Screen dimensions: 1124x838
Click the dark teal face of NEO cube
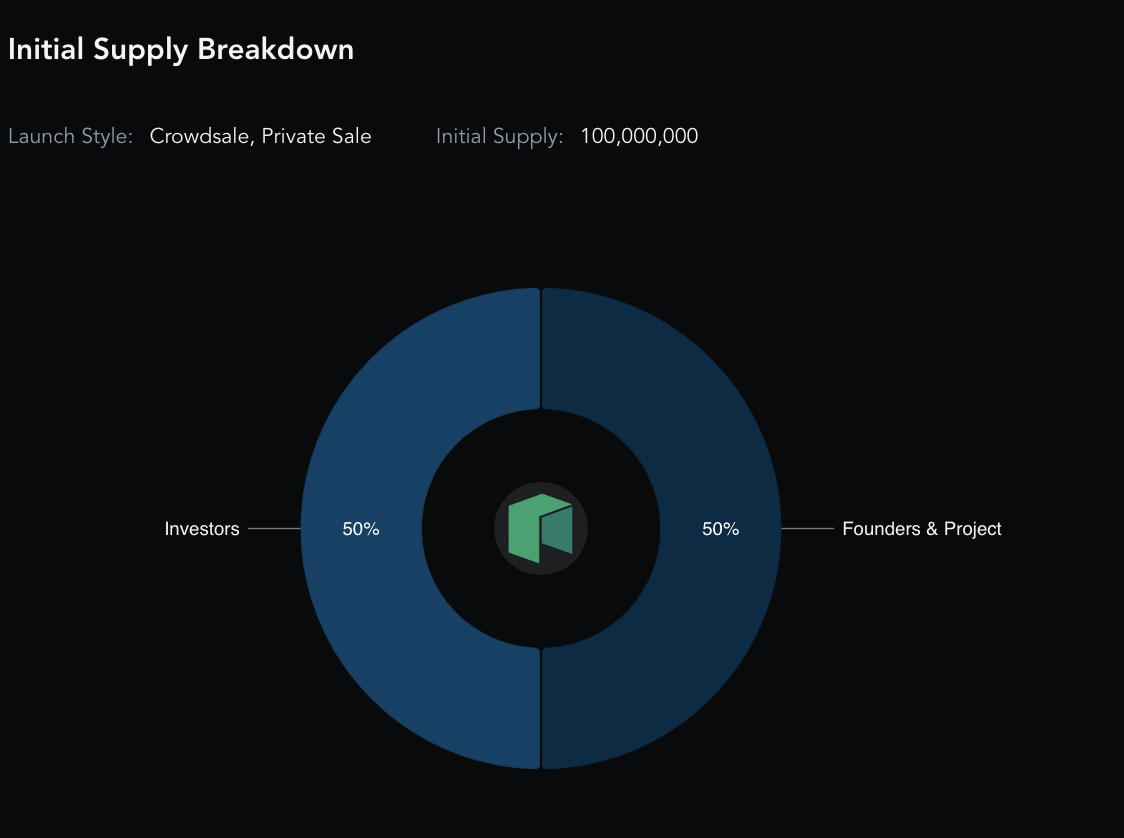pos(557,529)
